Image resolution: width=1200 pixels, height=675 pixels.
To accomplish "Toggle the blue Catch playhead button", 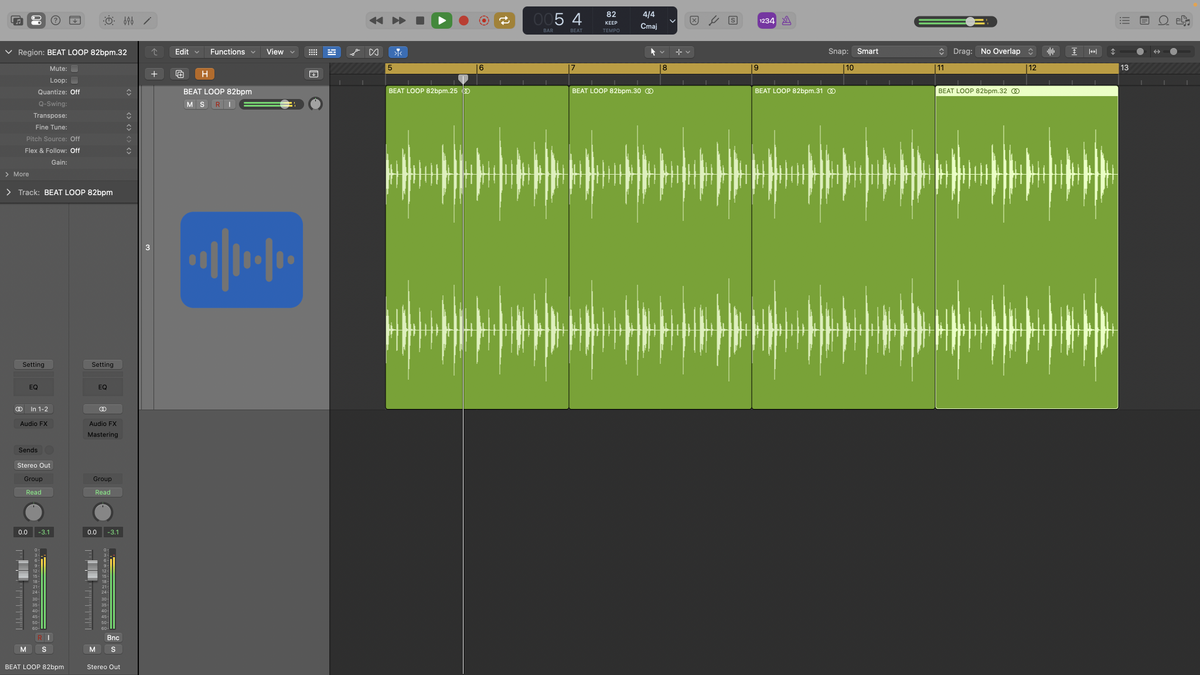I will (398, 52).
